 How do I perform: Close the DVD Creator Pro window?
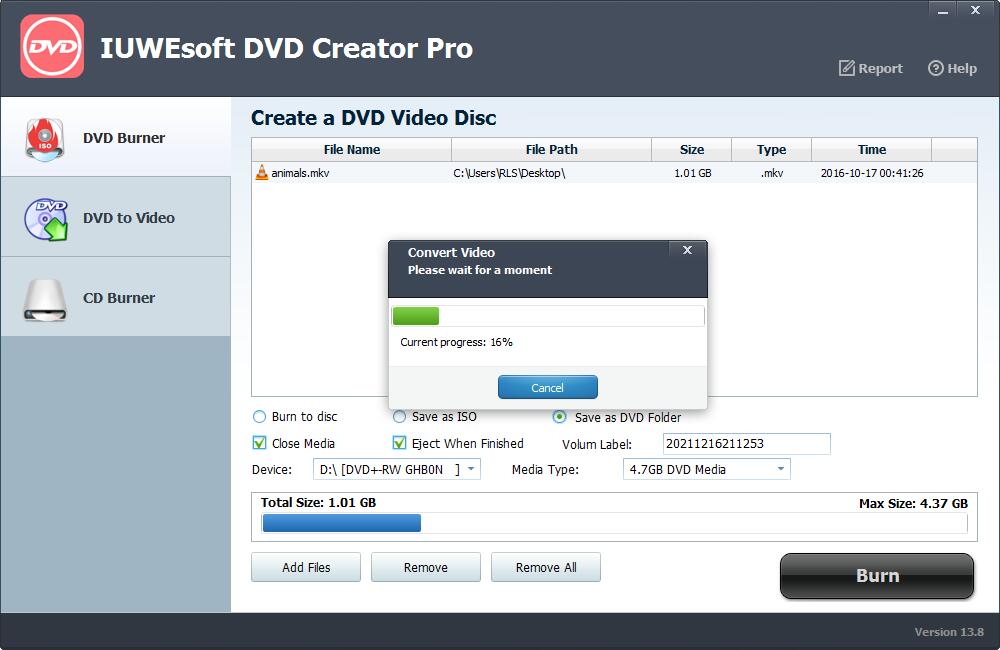tap(975, 10)
